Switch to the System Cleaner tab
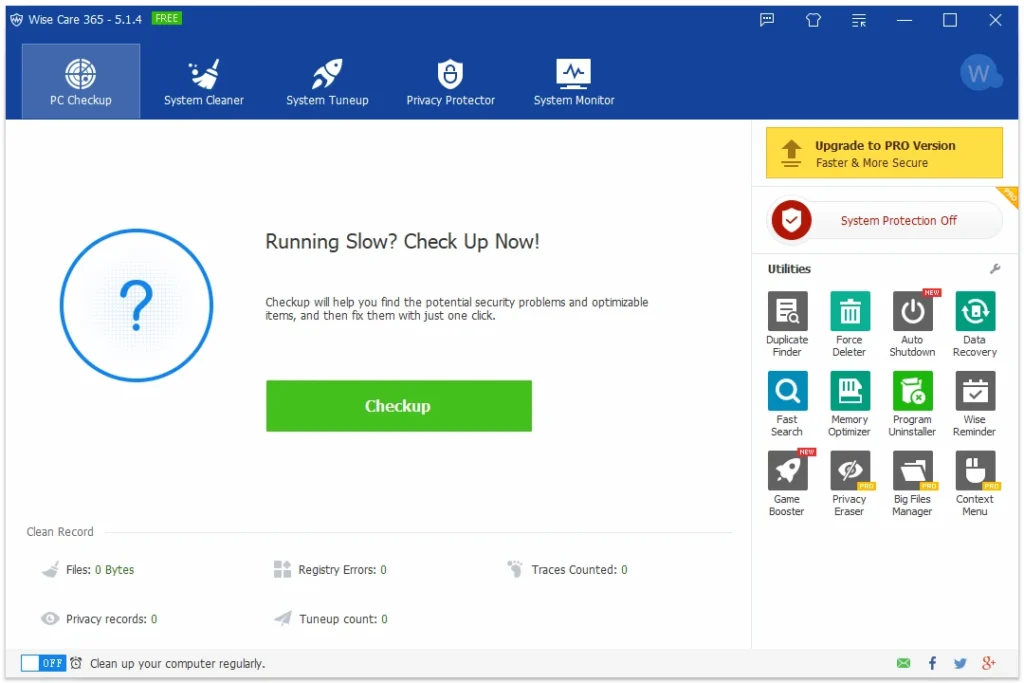The image size is (1024, 683). point(204,82)
